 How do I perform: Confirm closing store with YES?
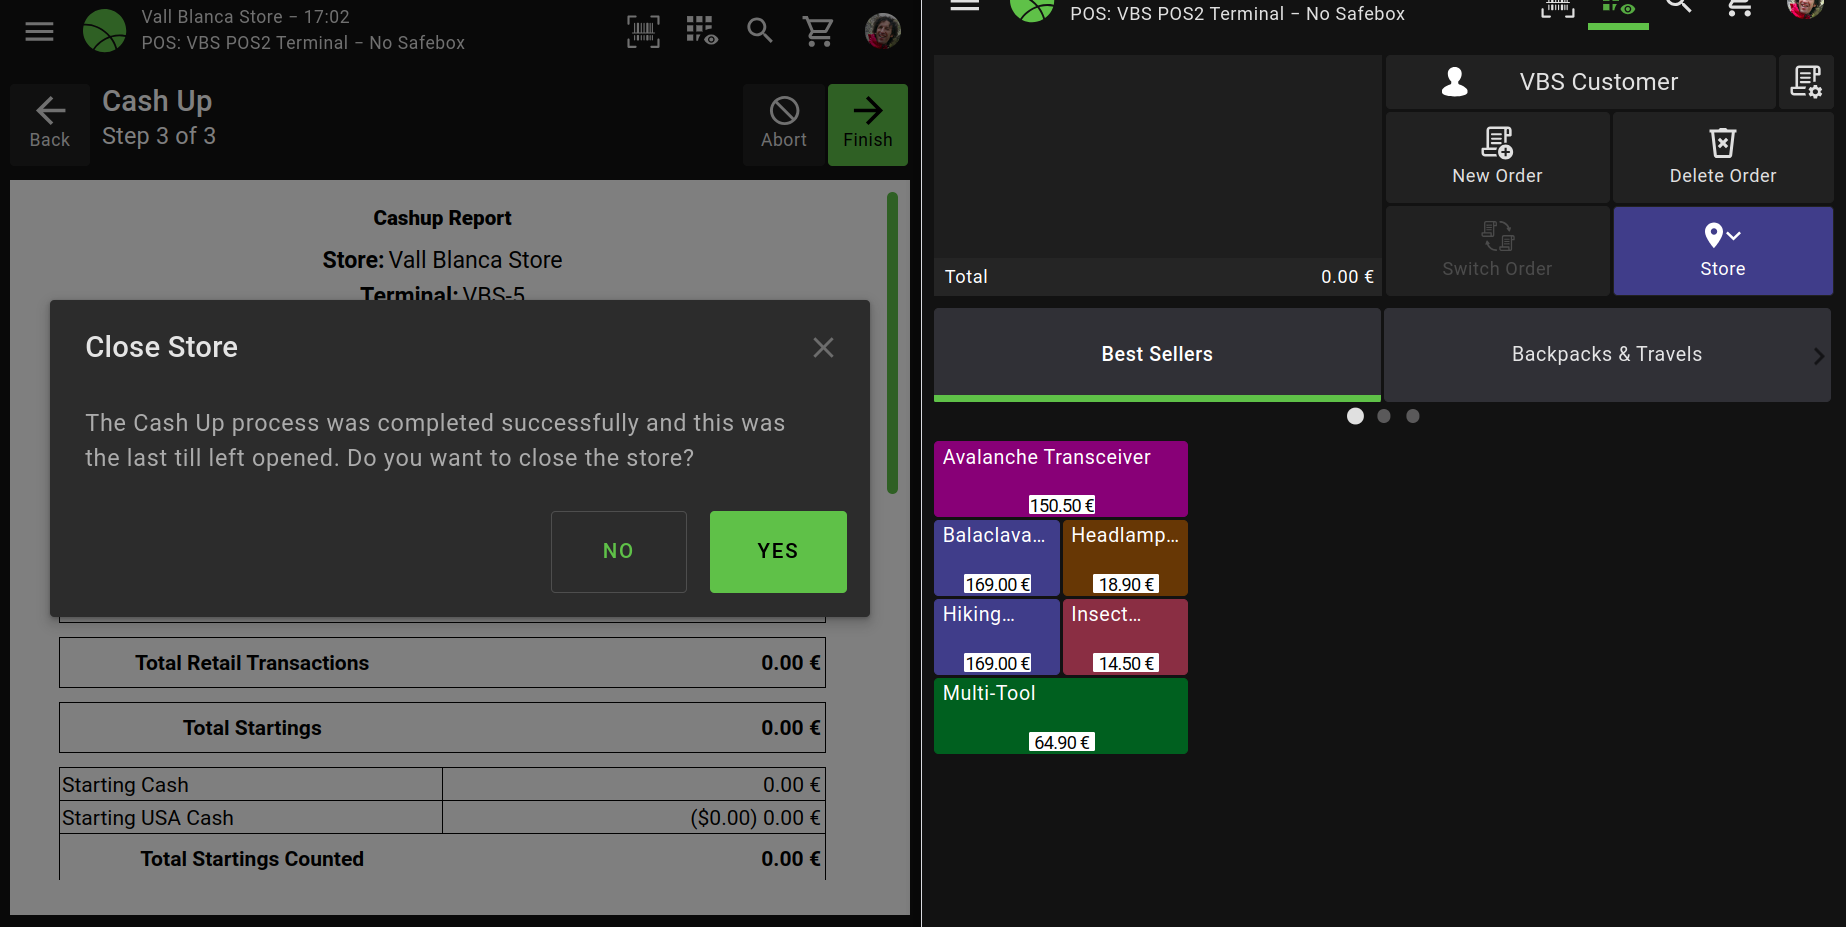(x=777, y=551)
